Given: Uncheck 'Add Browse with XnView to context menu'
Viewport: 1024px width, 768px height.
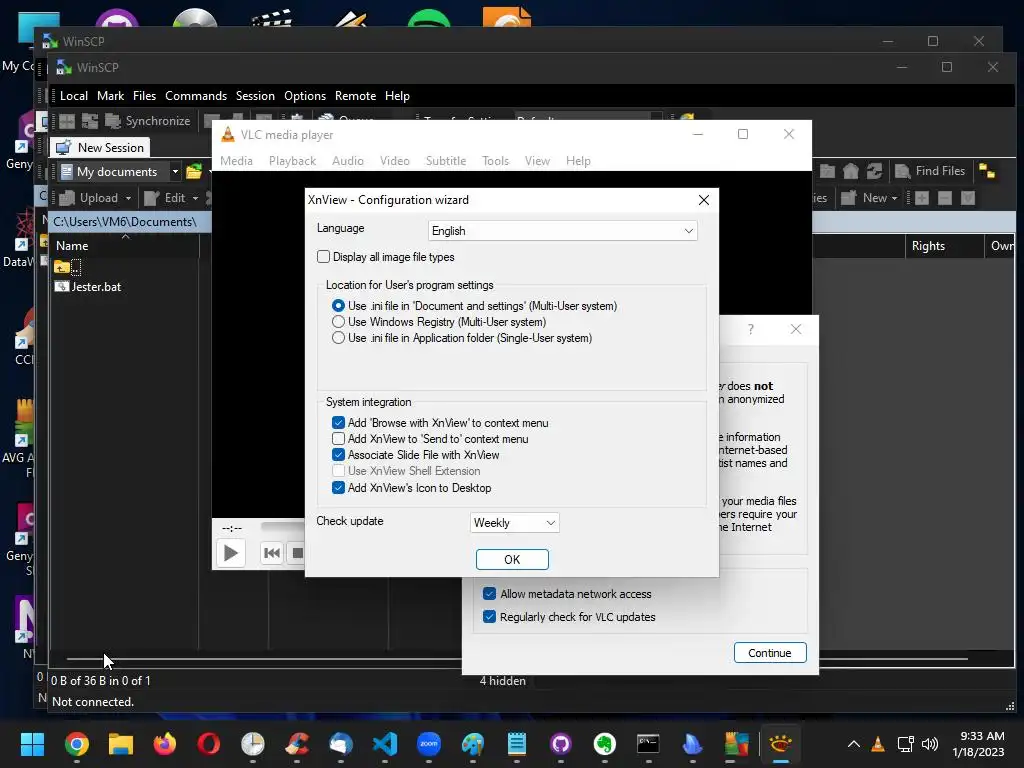Looking at the screenshot, I should pos(338,423).
